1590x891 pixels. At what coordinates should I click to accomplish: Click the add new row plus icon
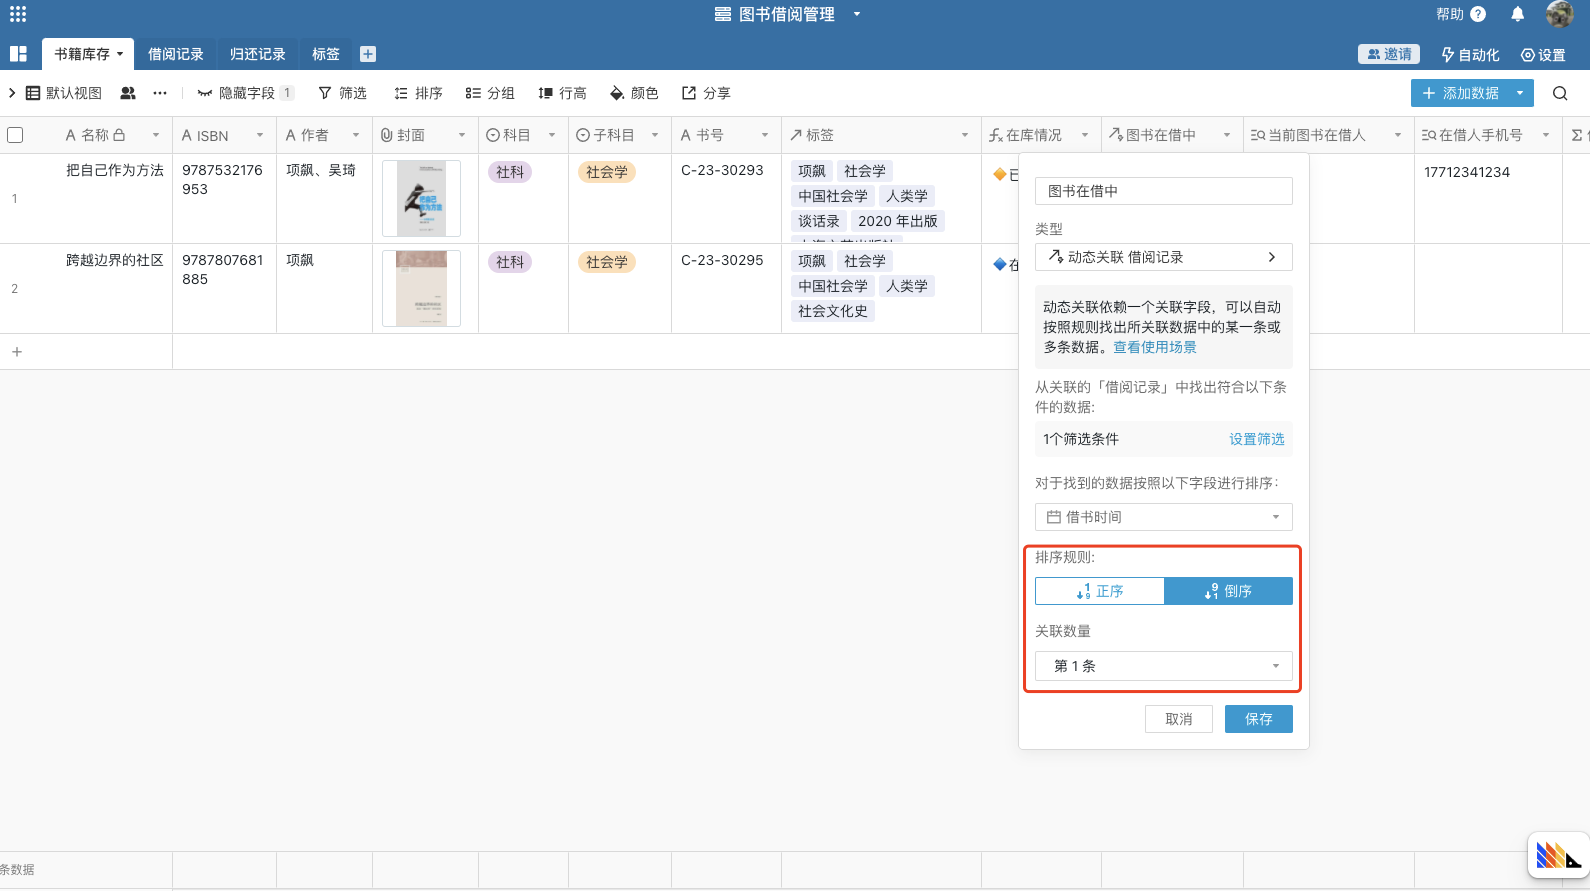point(17,352)
